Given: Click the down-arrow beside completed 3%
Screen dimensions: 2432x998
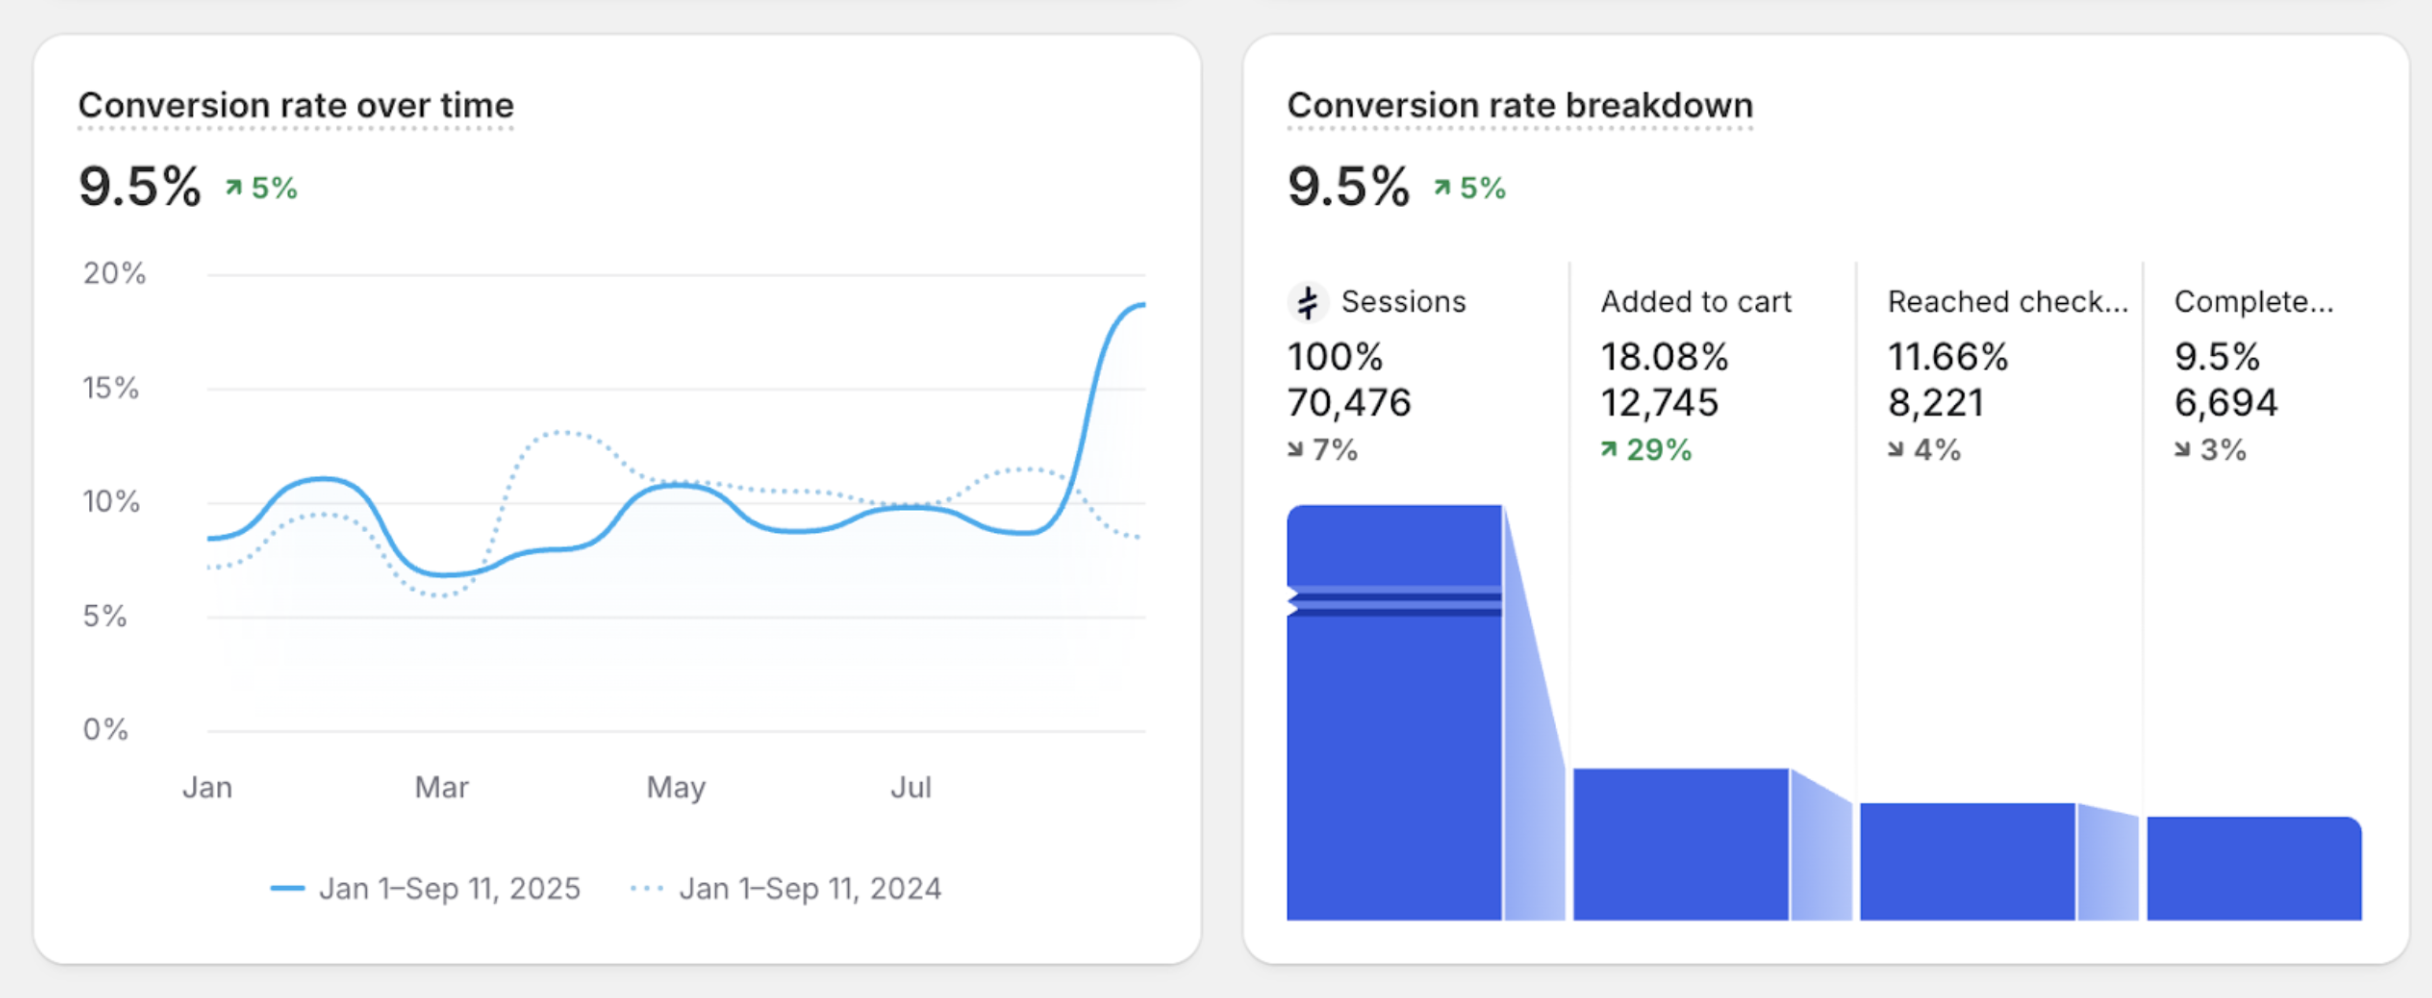Looking at the screenshot, I should pos(2182,450).
